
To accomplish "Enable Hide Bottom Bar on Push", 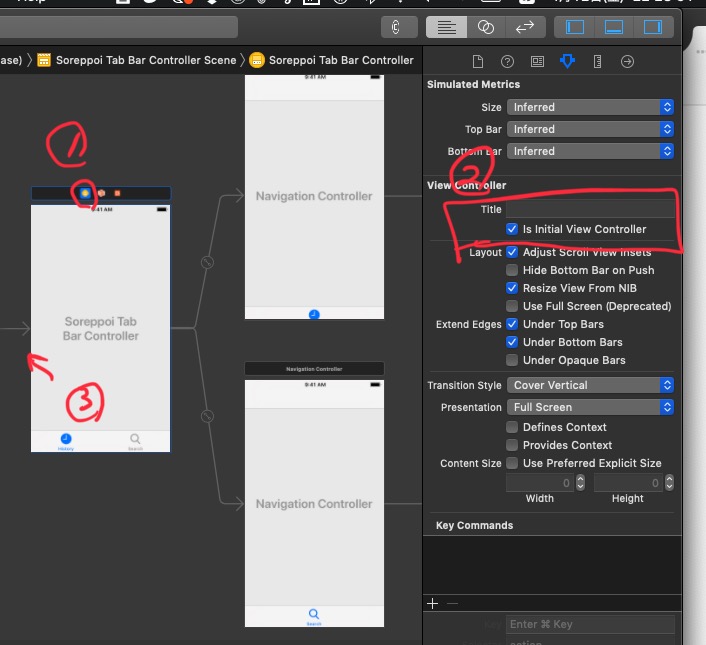I will [513, 270].
